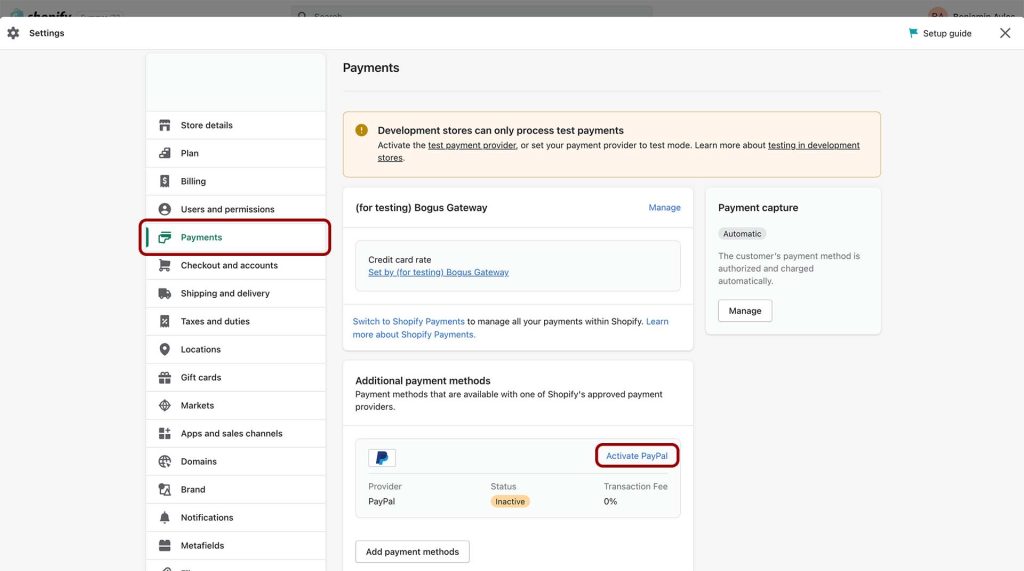Open the Switch to Shopify Payments link
The height and width of the screenshot is (571, 1024).
click(408, 321)
